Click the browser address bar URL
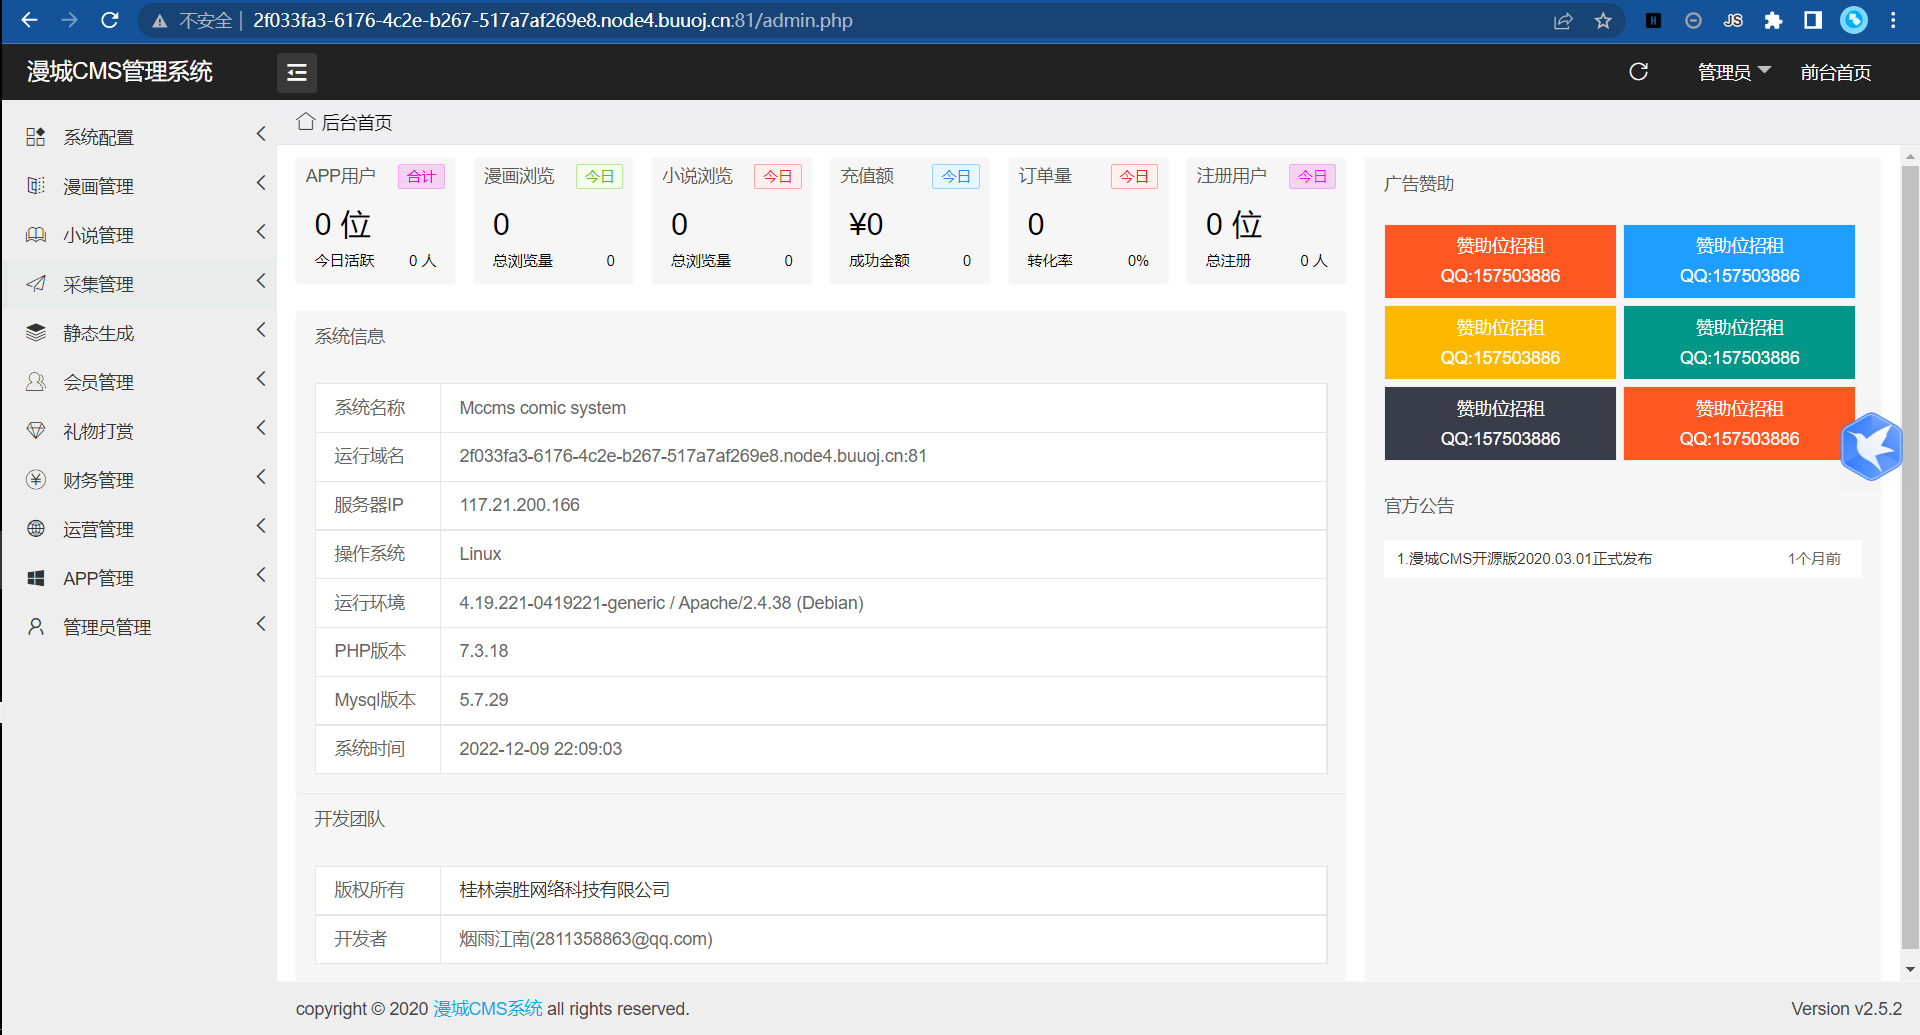Image resolution: width=1920 pixels, height=1035 pixels. coord(553,21)
